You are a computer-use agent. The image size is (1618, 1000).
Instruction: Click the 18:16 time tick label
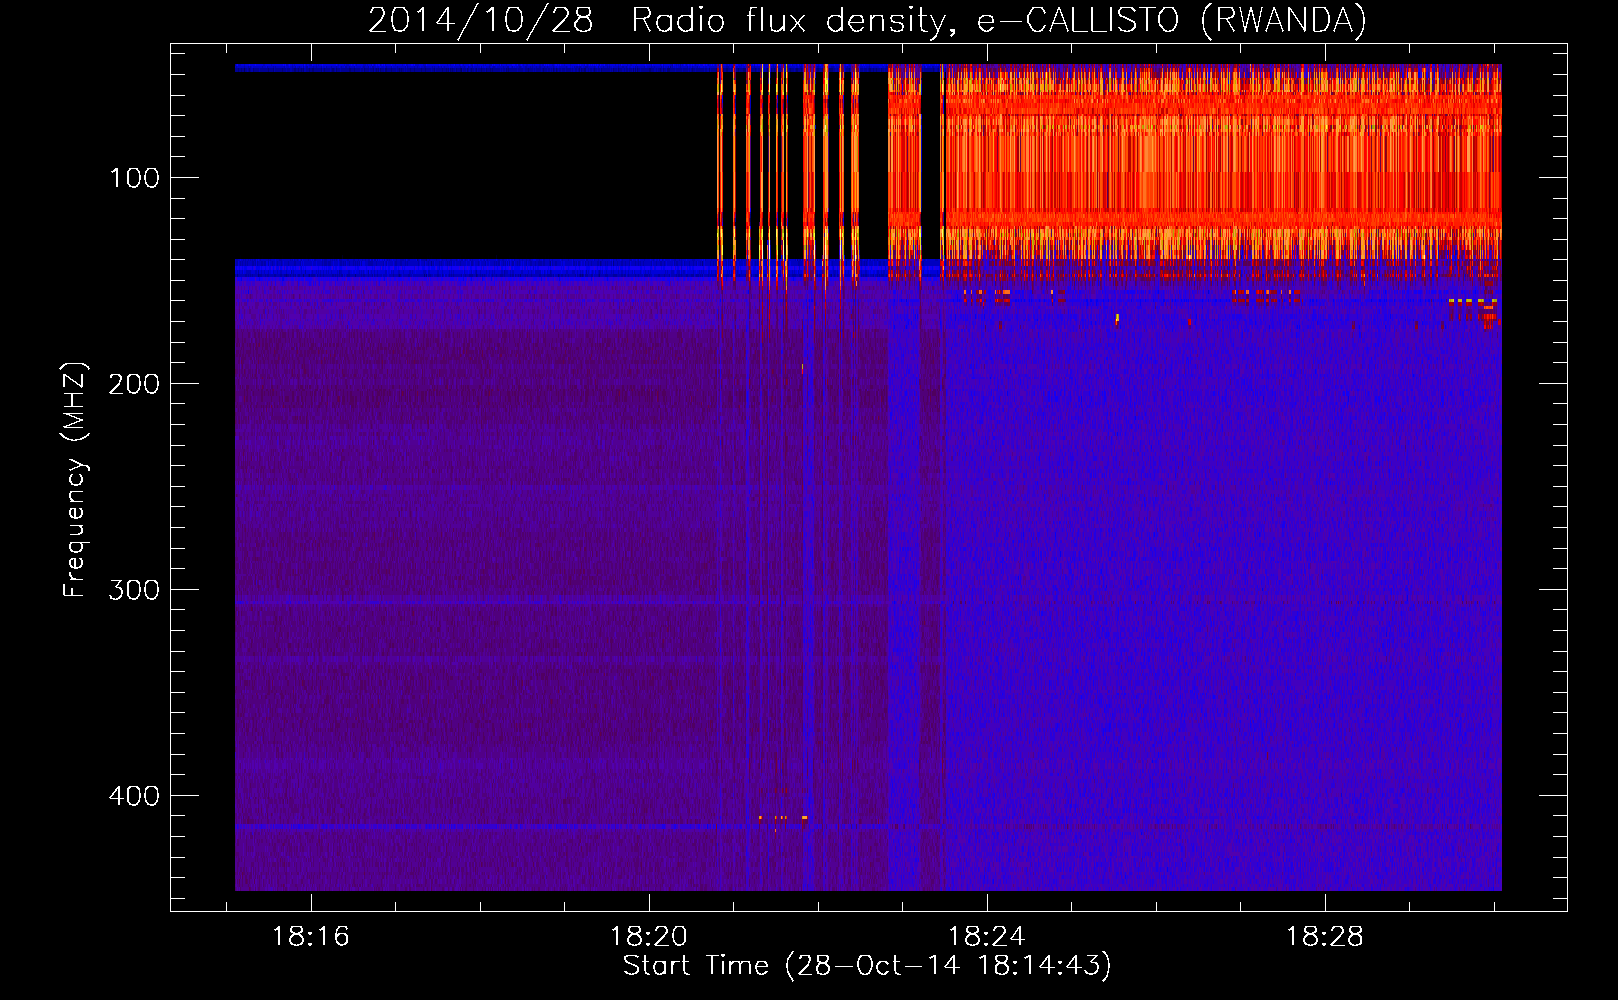pyautogui.click(x=311, y=937)
